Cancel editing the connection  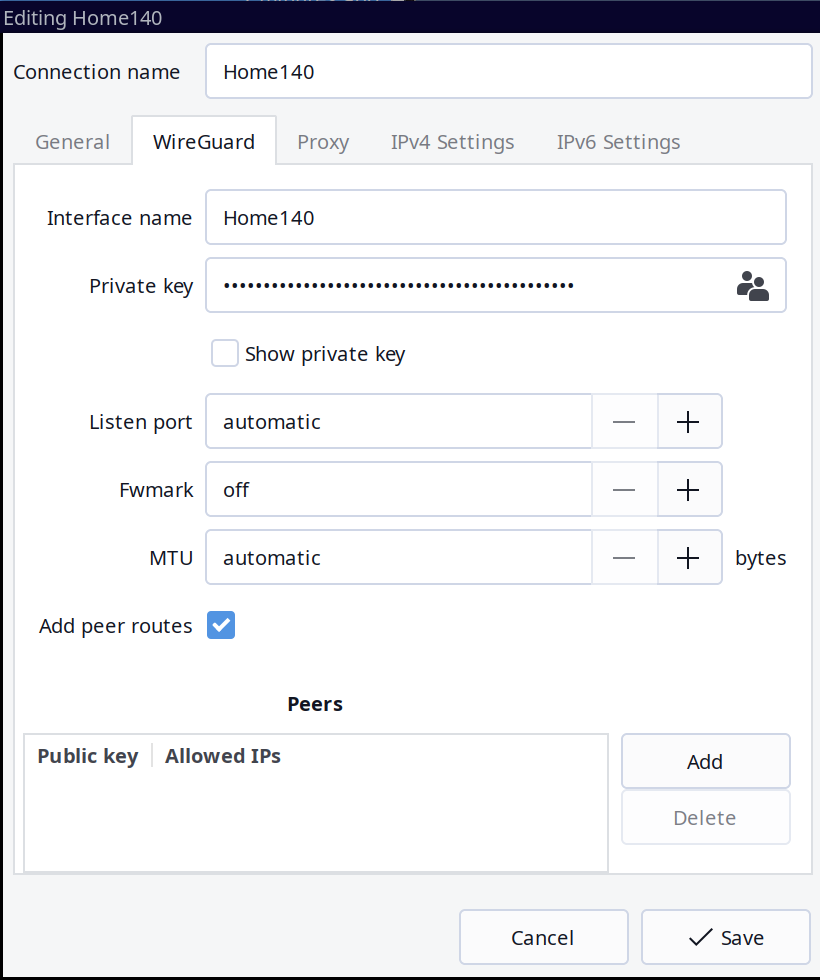[x=543, y=937]
